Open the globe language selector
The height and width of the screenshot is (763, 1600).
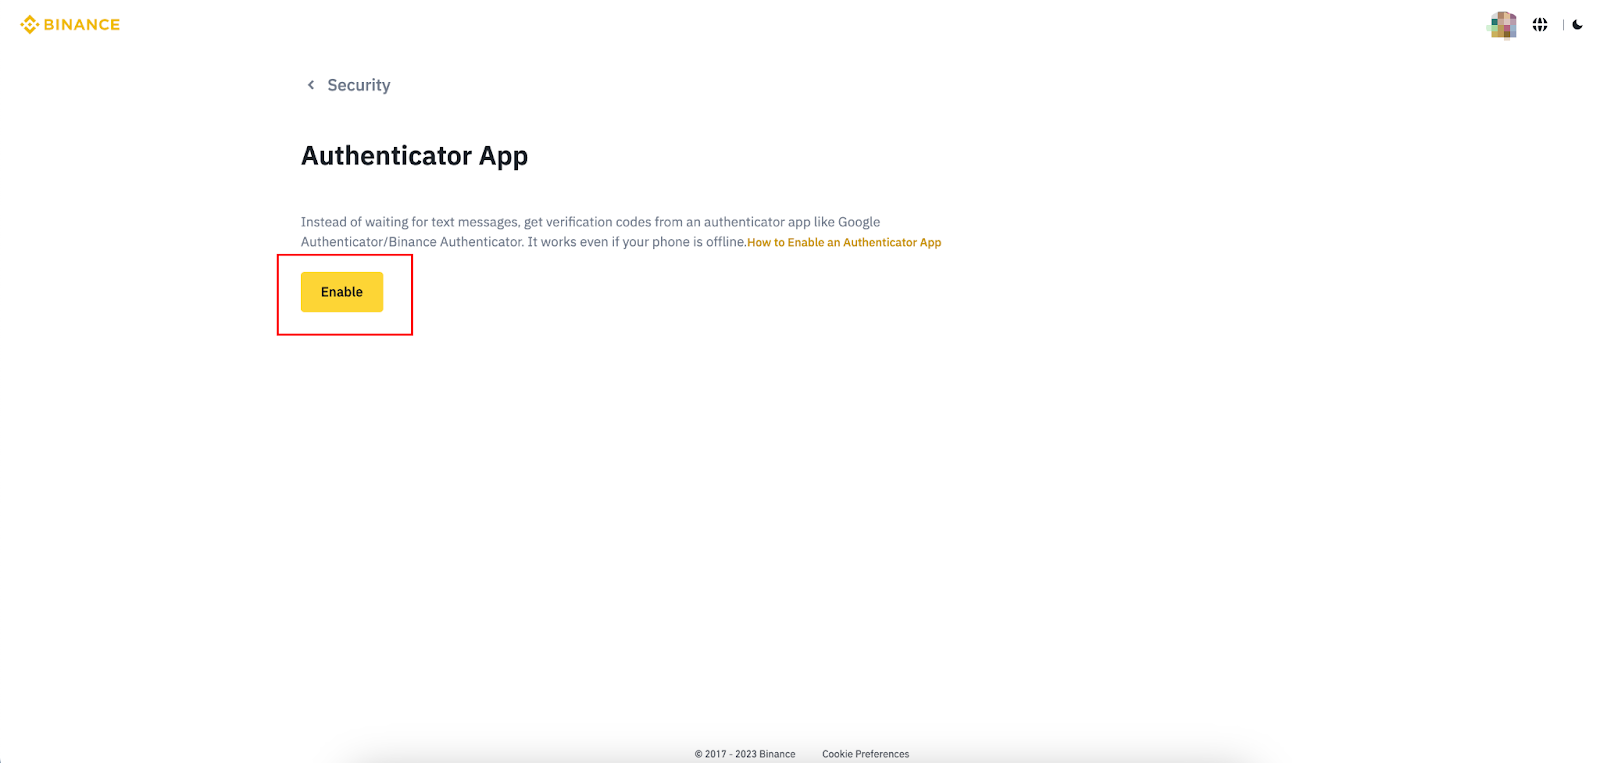coord(1540,25)
